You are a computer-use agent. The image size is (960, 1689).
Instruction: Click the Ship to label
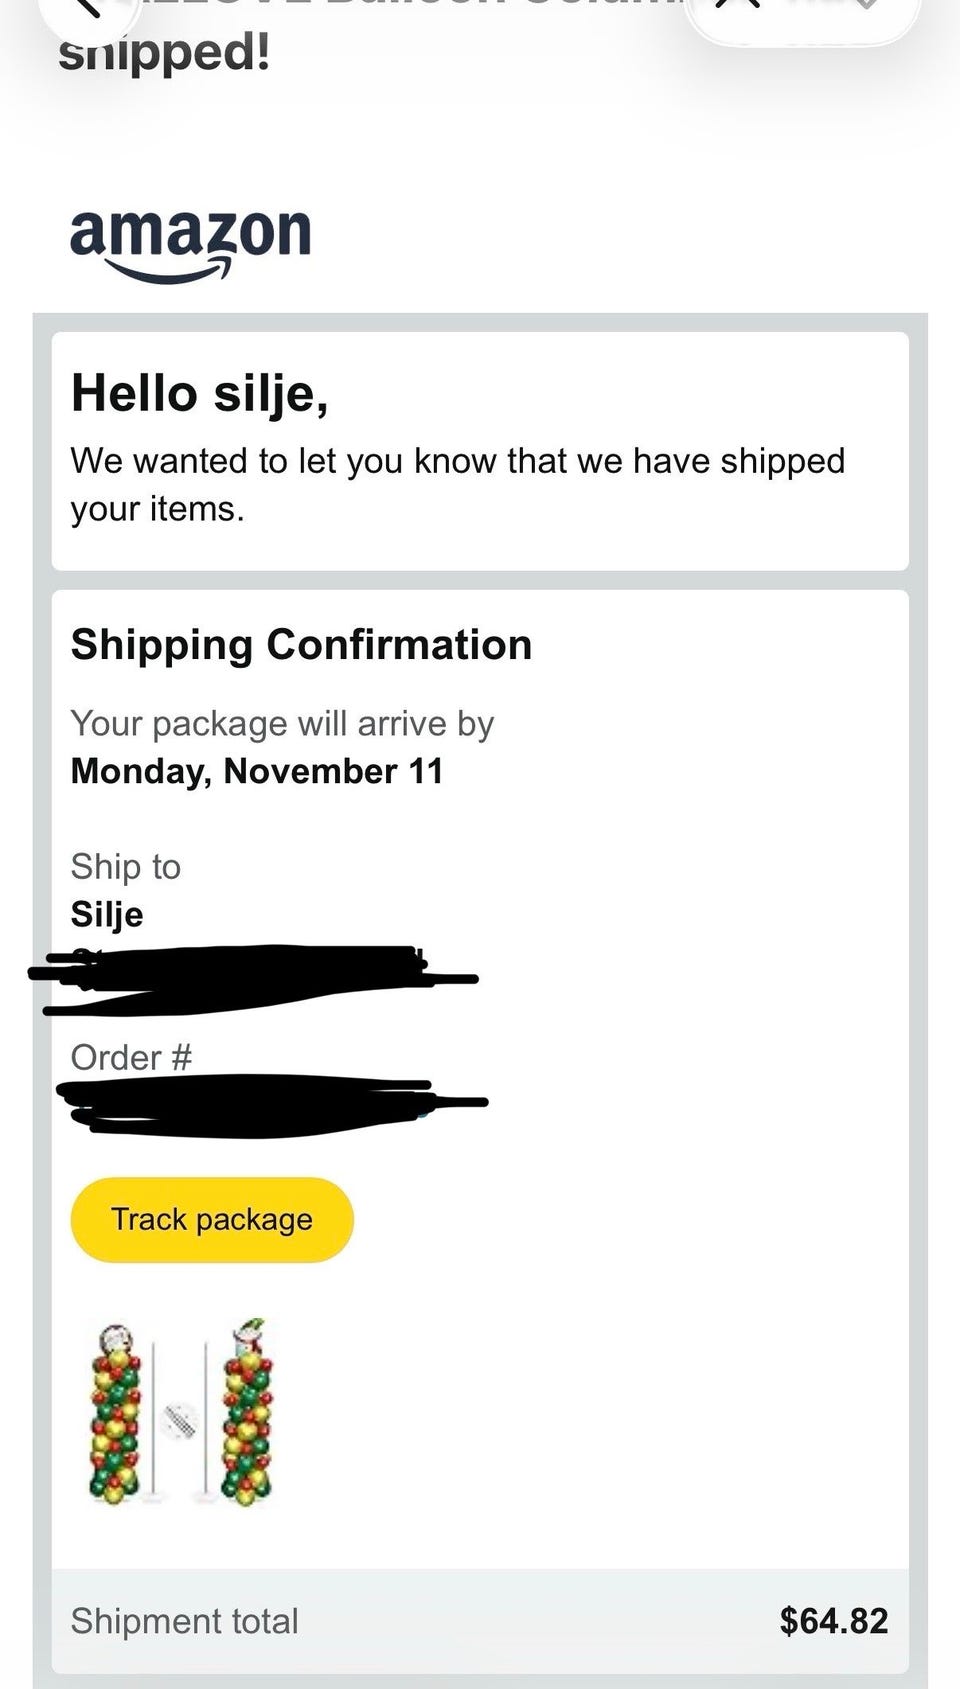click(126, 866)
